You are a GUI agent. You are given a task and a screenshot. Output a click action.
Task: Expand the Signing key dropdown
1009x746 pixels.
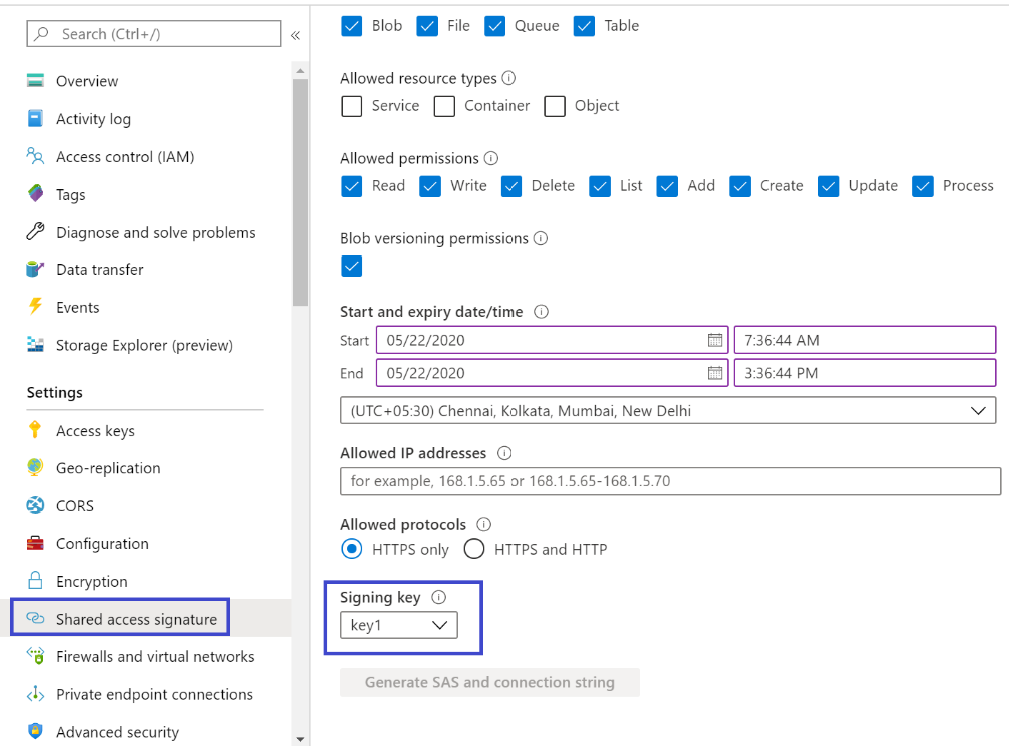399,625
